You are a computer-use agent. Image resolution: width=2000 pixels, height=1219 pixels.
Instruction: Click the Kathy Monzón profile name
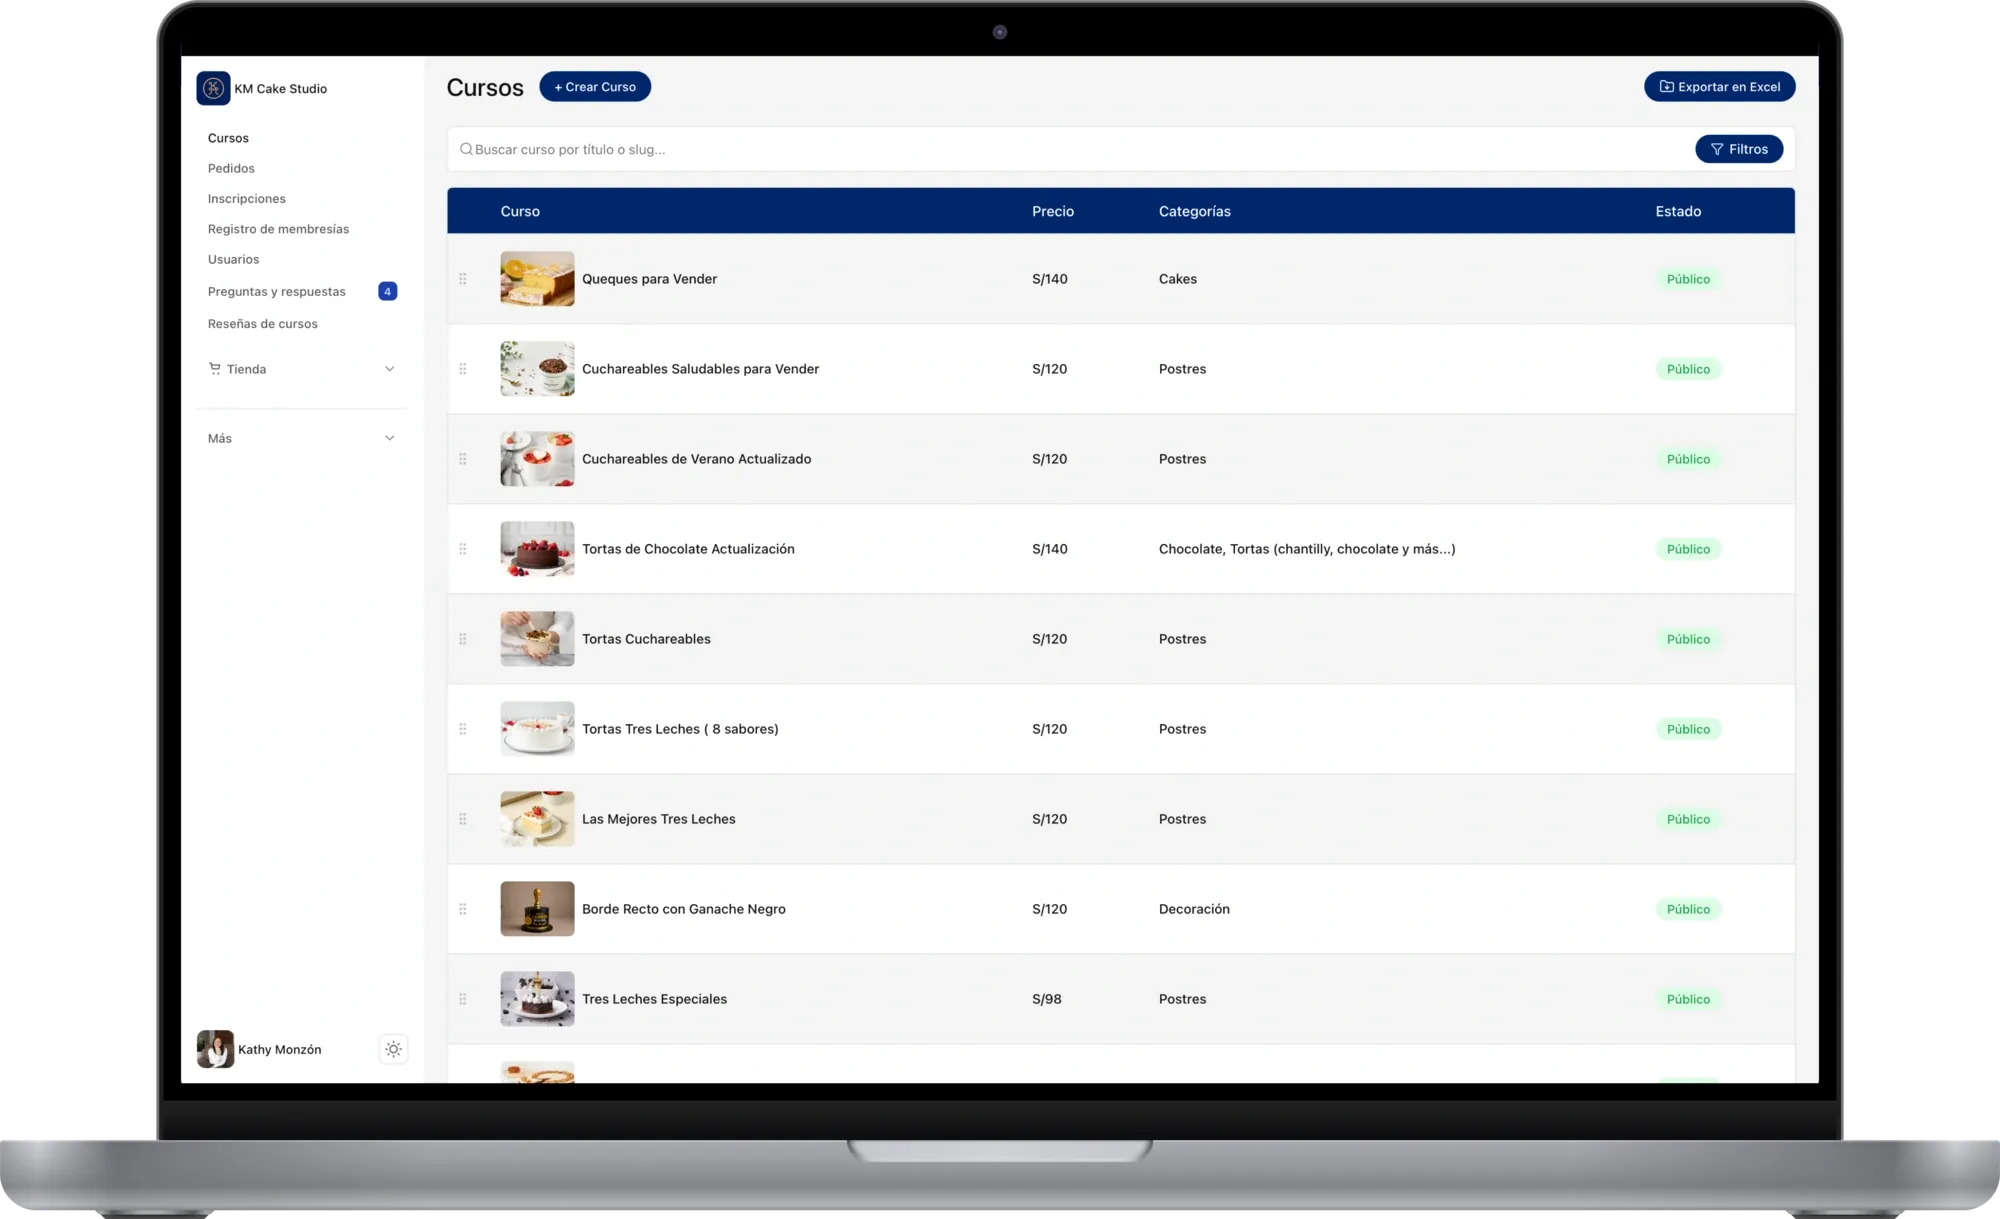pyautogui.click(x=280, y=1050)
